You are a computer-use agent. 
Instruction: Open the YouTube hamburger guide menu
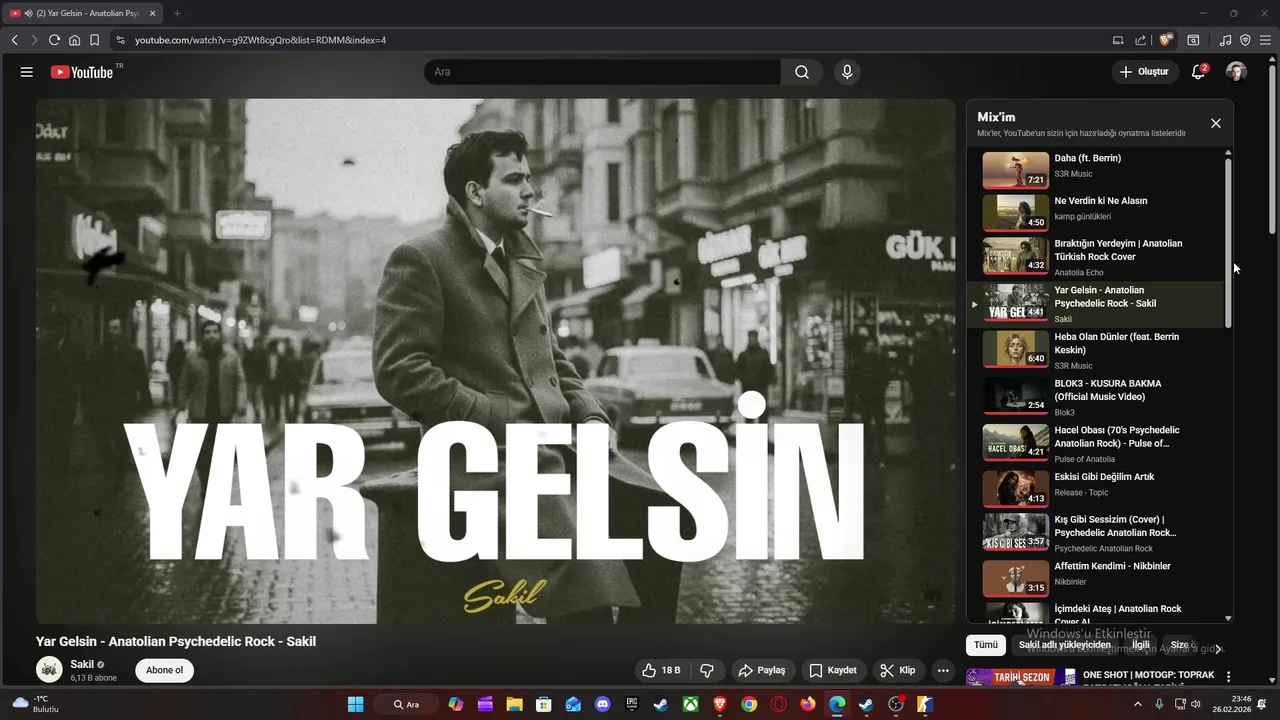[27, 72]
